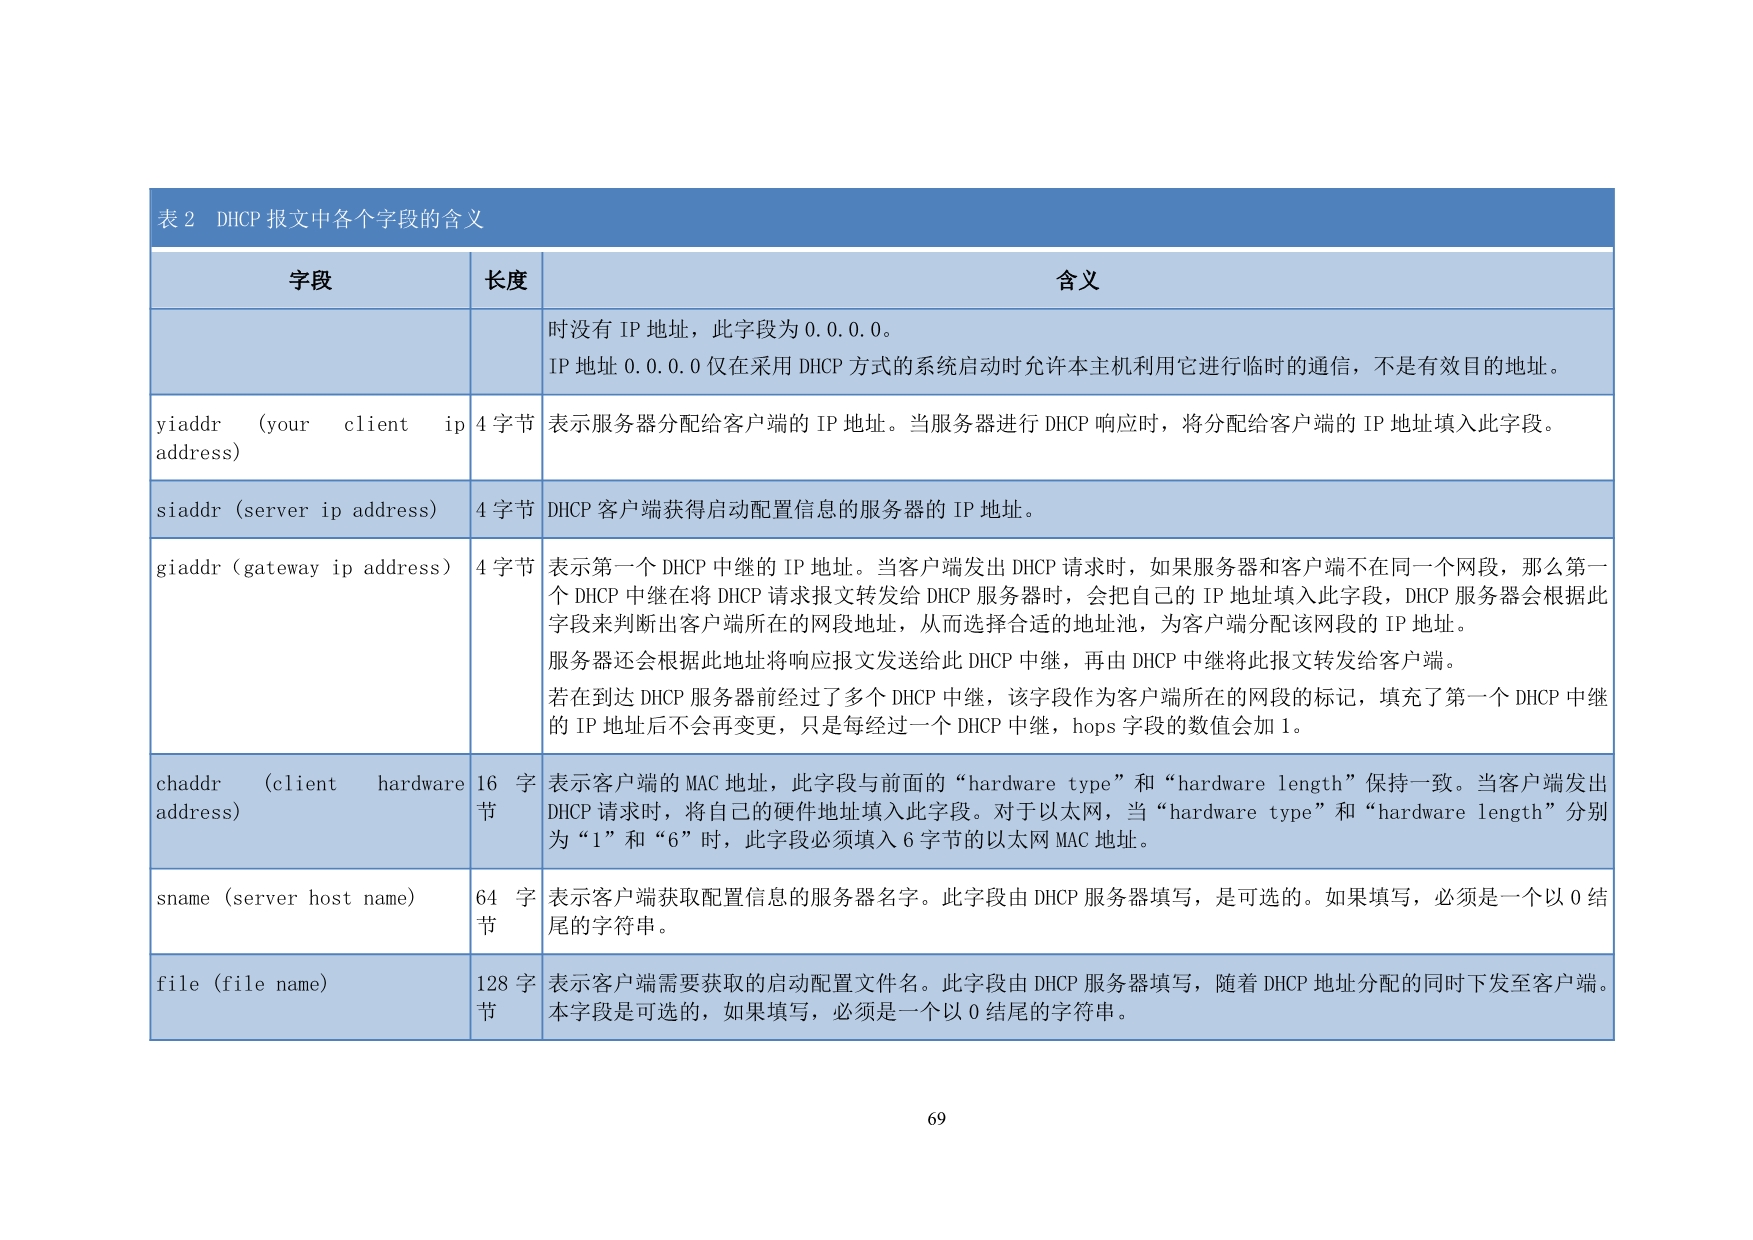Select the yiaddr (your client ip address) cell

click(x=310, y=438)
